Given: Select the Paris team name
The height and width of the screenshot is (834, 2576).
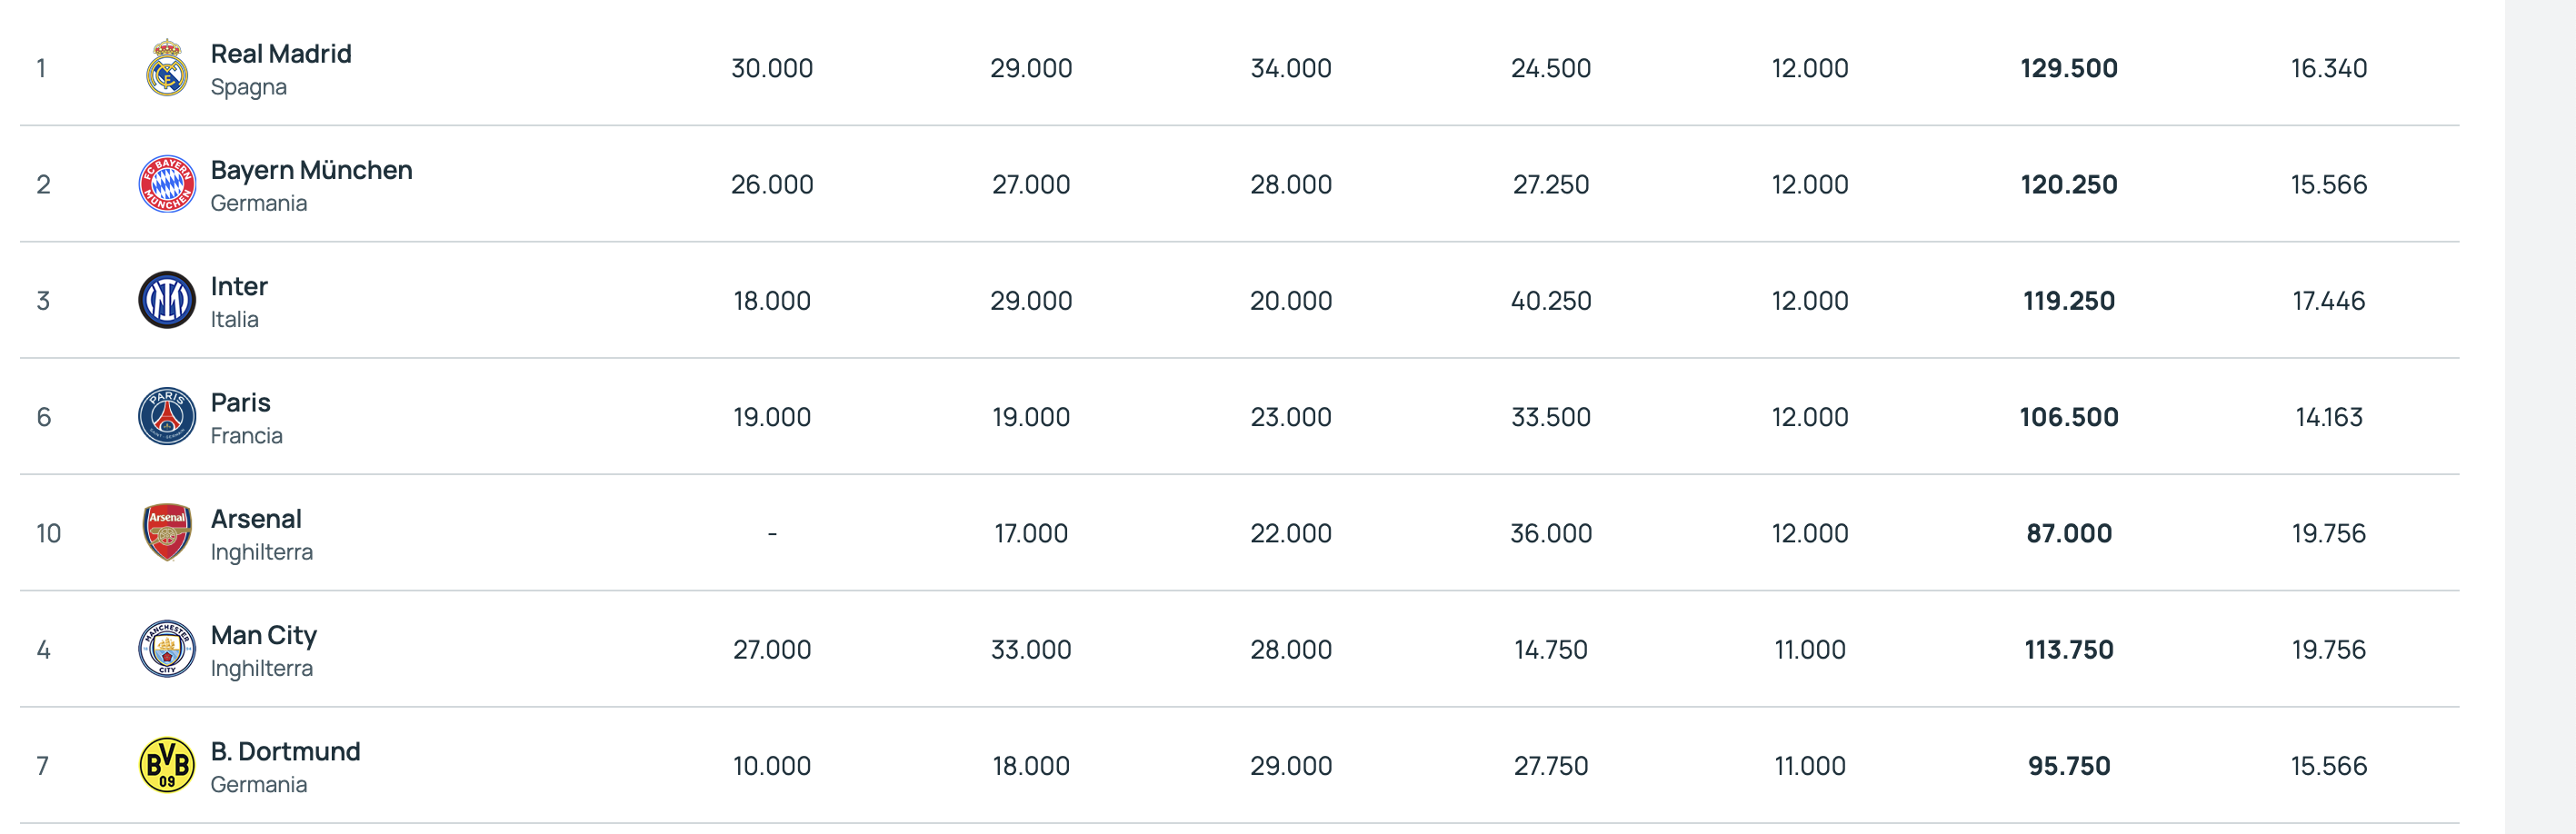Looking at the screenshot, I should click(x=240, y=403).
